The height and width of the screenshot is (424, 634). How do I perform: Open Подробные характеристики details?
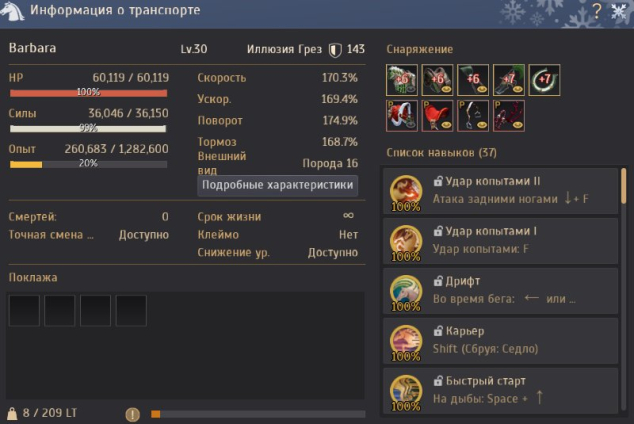tap(277, 185)
